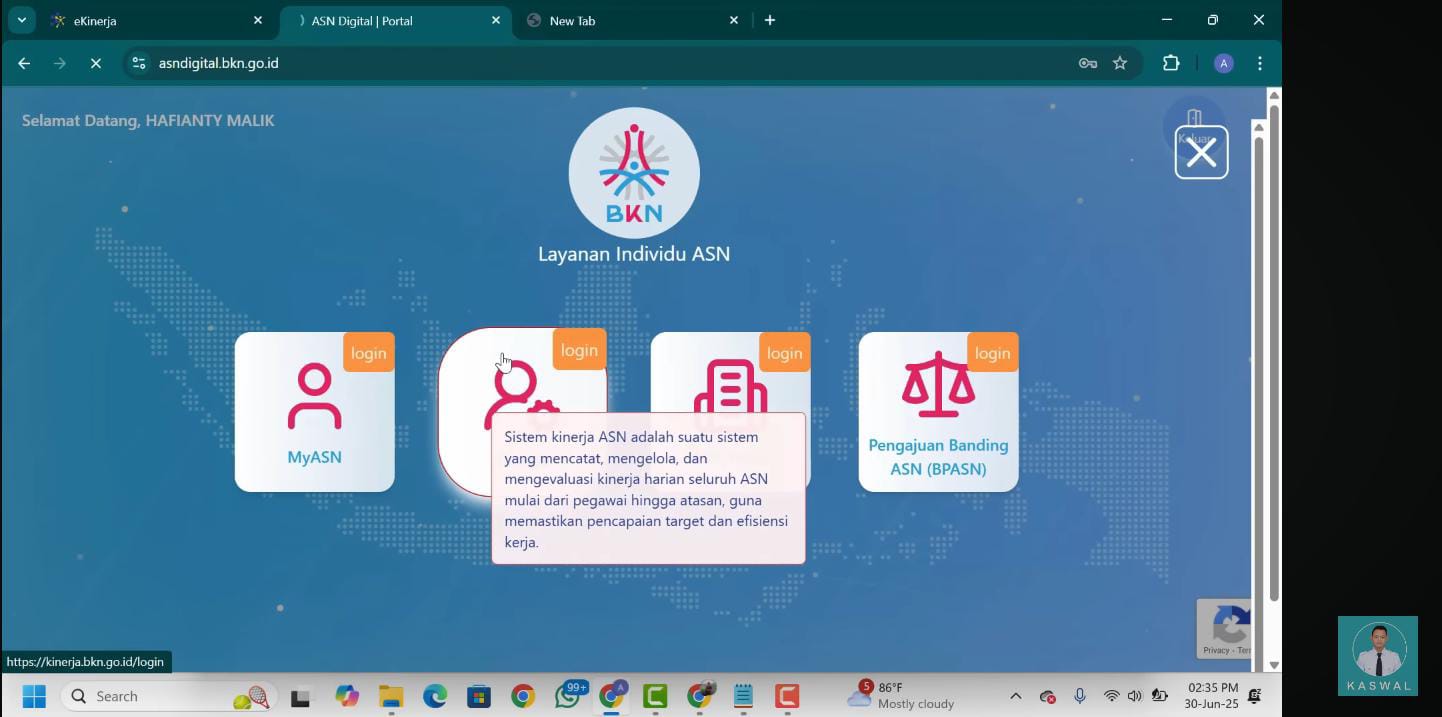
Task: Open the Wi-Fi network tray icon
Action: 1111,696
